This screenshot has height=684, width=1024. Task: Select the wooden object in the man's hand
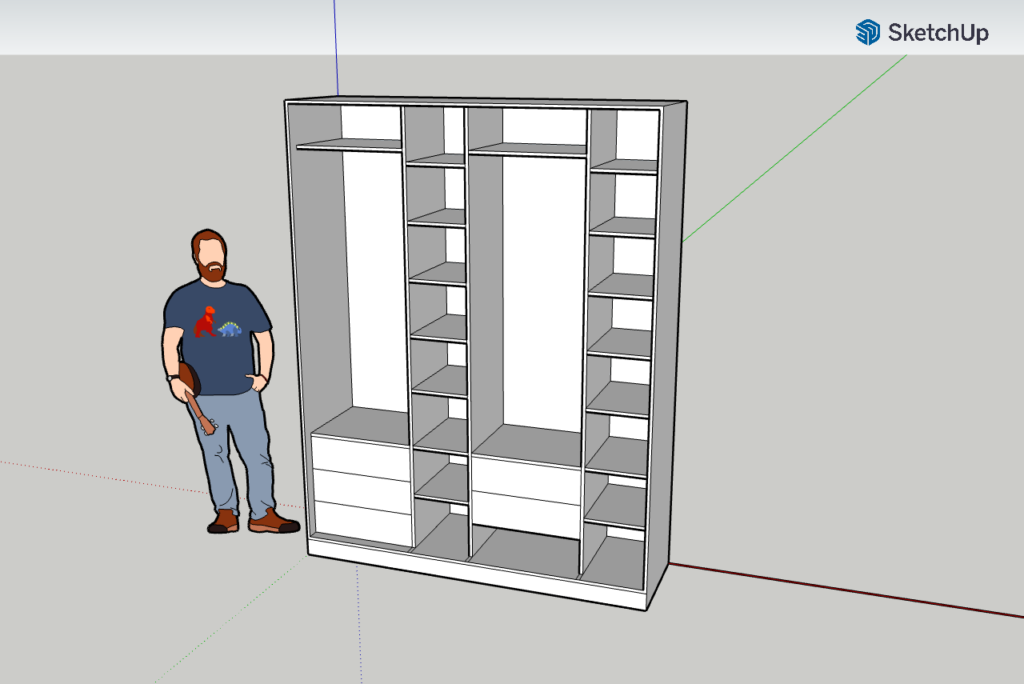click(x=196, y=400)
